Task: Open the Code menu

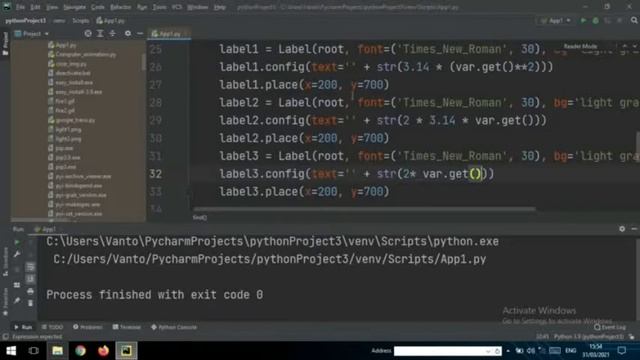Action: tap(98, 7)
